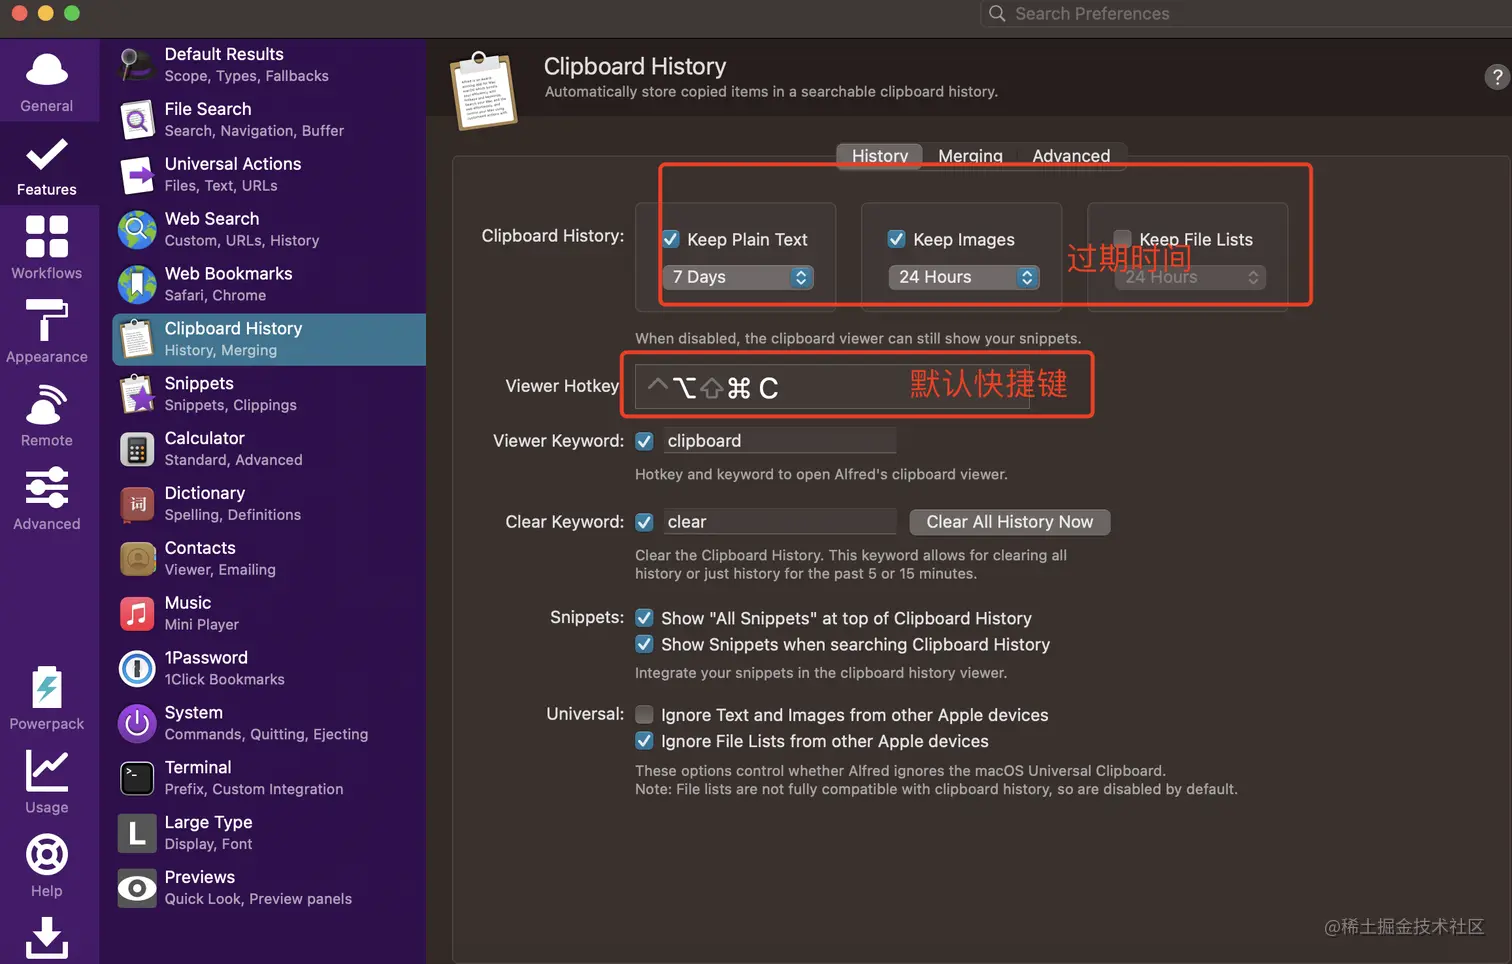This screenshot has width=1512, height=964.
Task: Switch to the Merging tab
Action: [x=970, y=156]
